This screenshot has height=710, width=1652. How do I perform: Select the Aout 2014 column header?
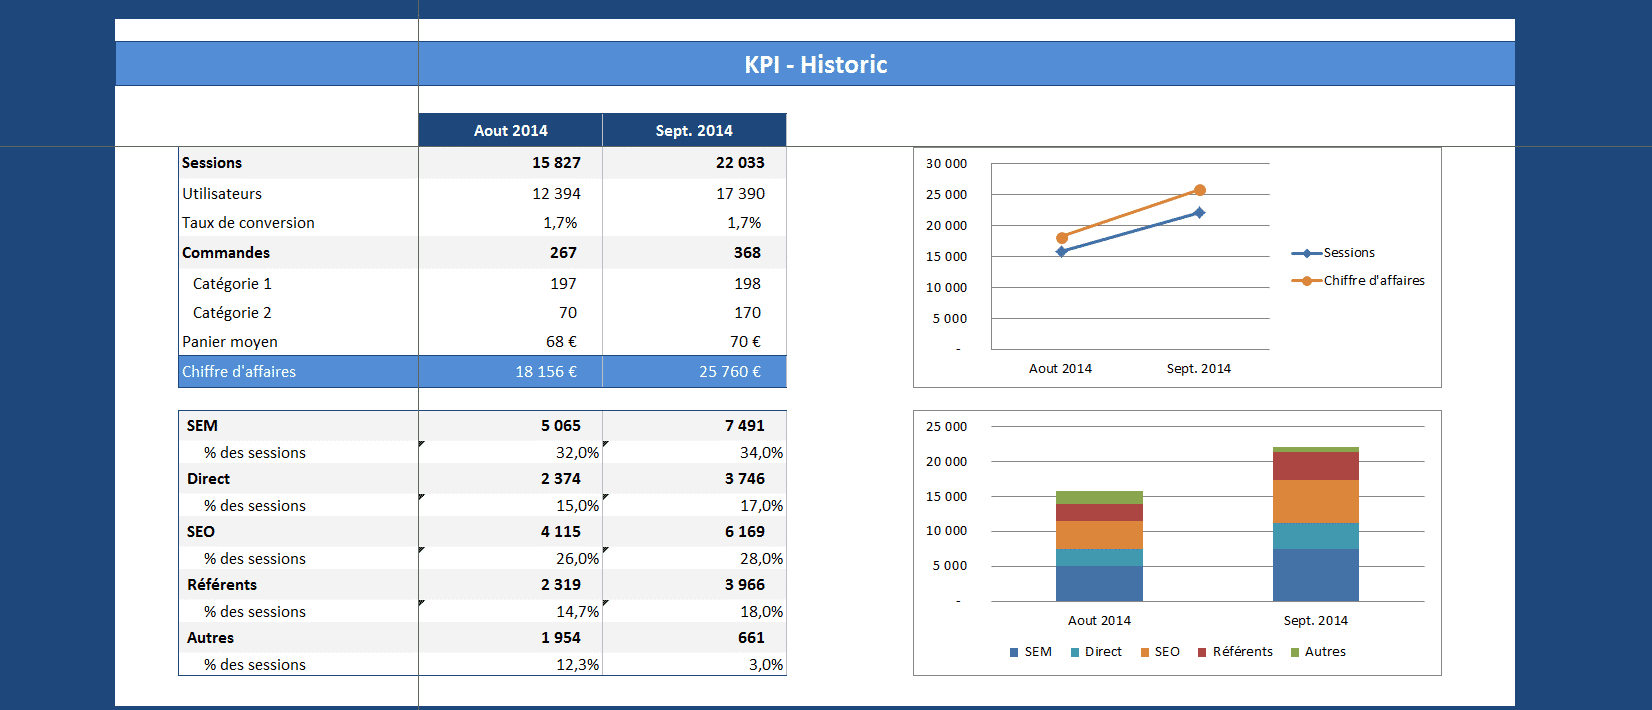pos(510,130)
